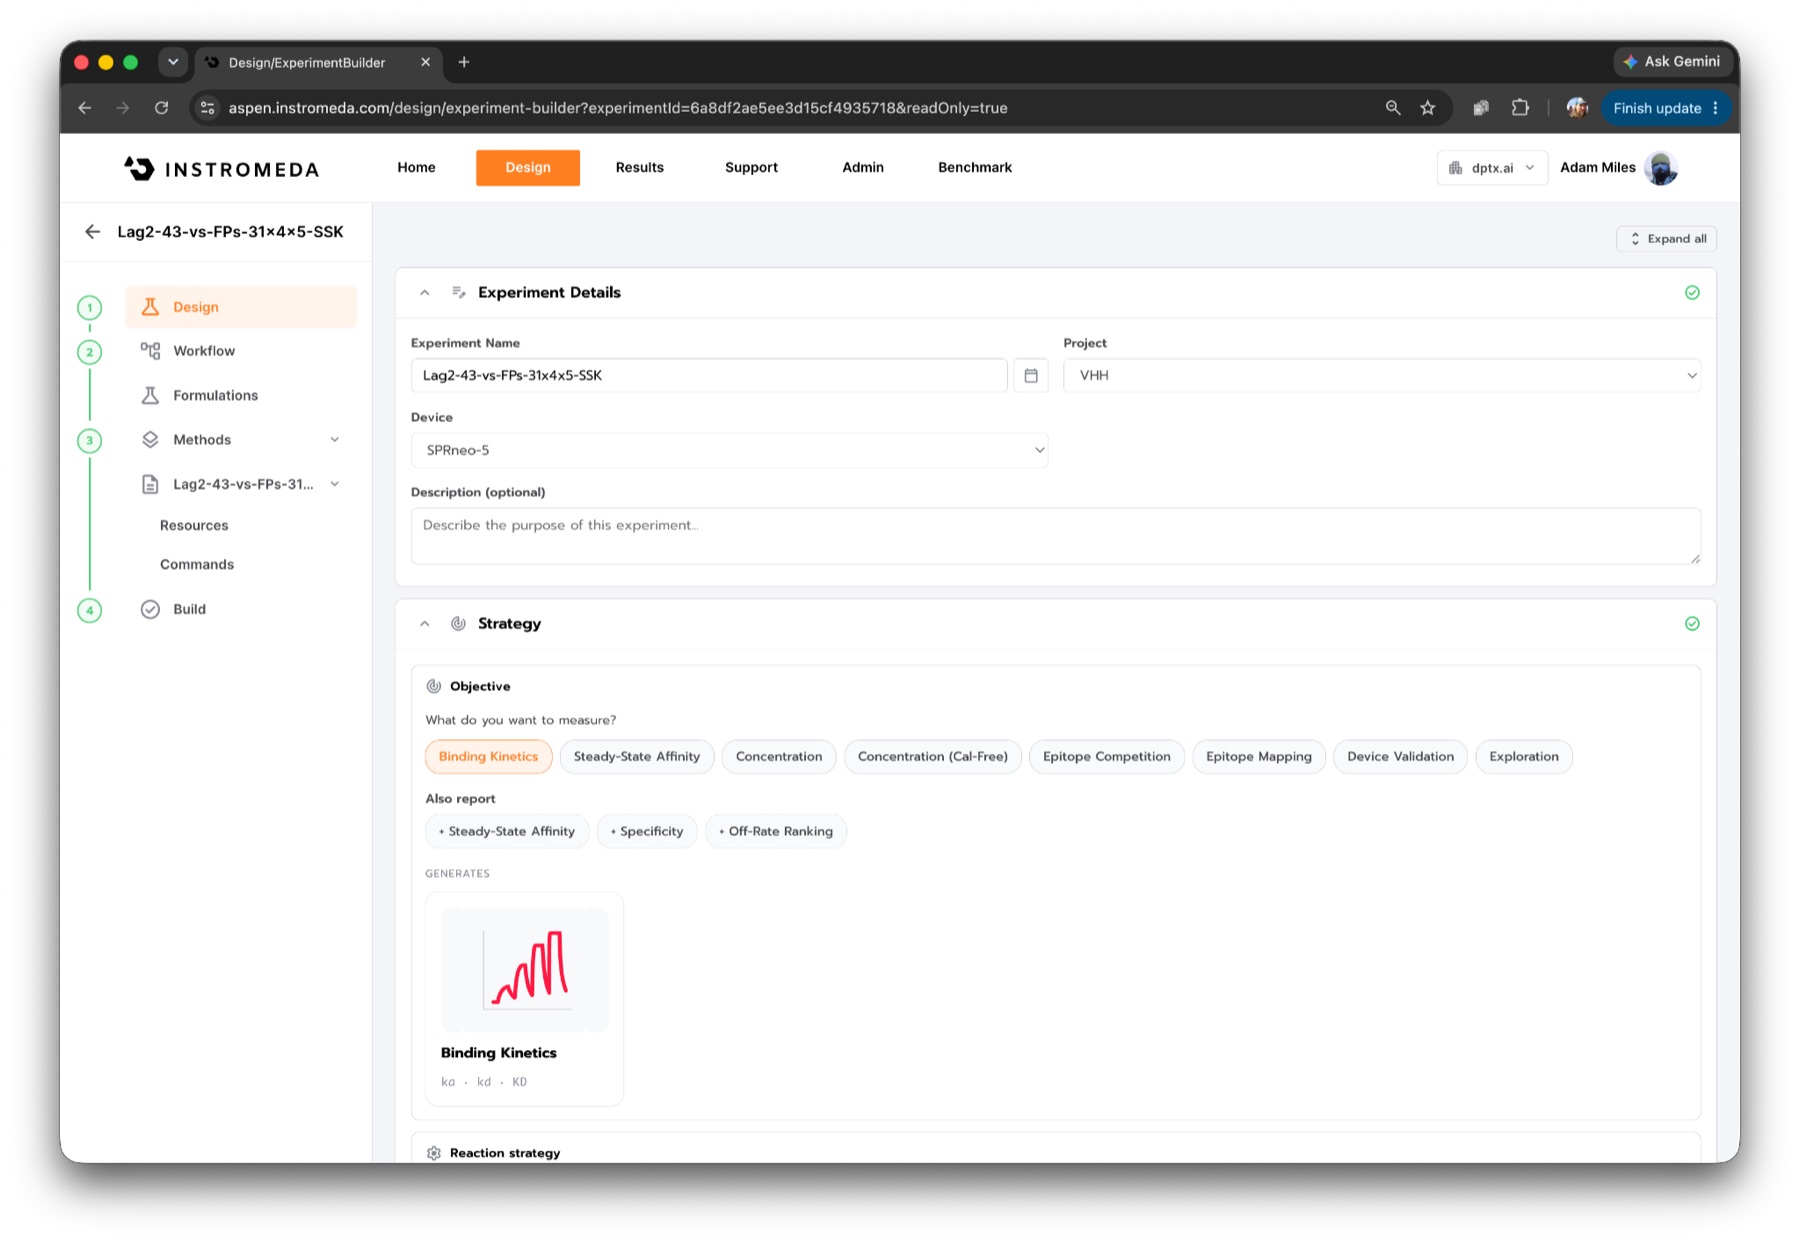This screenshot has height=1242, width=1800.
Task: Select the Steady-State Affinity objective chip
Action: click(637, 757)
